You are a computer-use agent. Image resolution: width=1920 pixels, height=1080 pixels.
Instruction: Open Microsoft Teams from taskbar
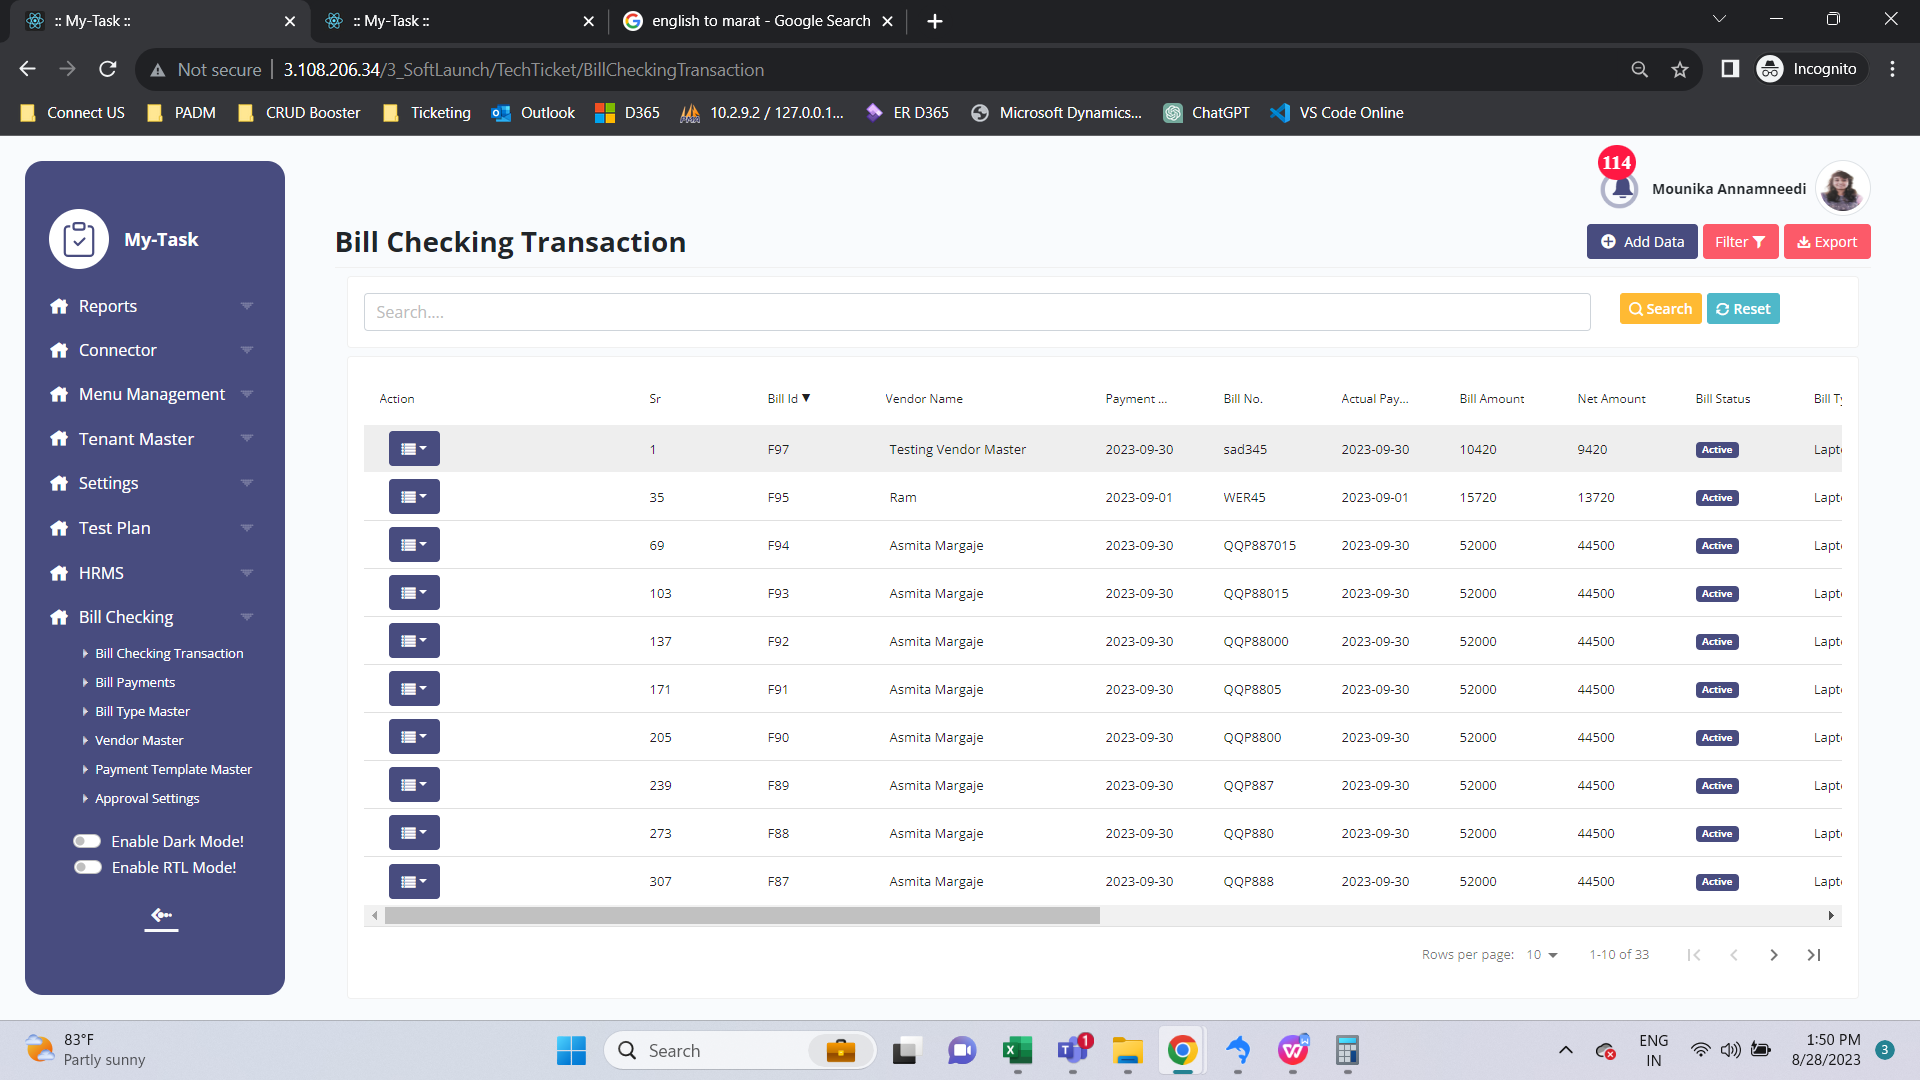(1073, 1050)
